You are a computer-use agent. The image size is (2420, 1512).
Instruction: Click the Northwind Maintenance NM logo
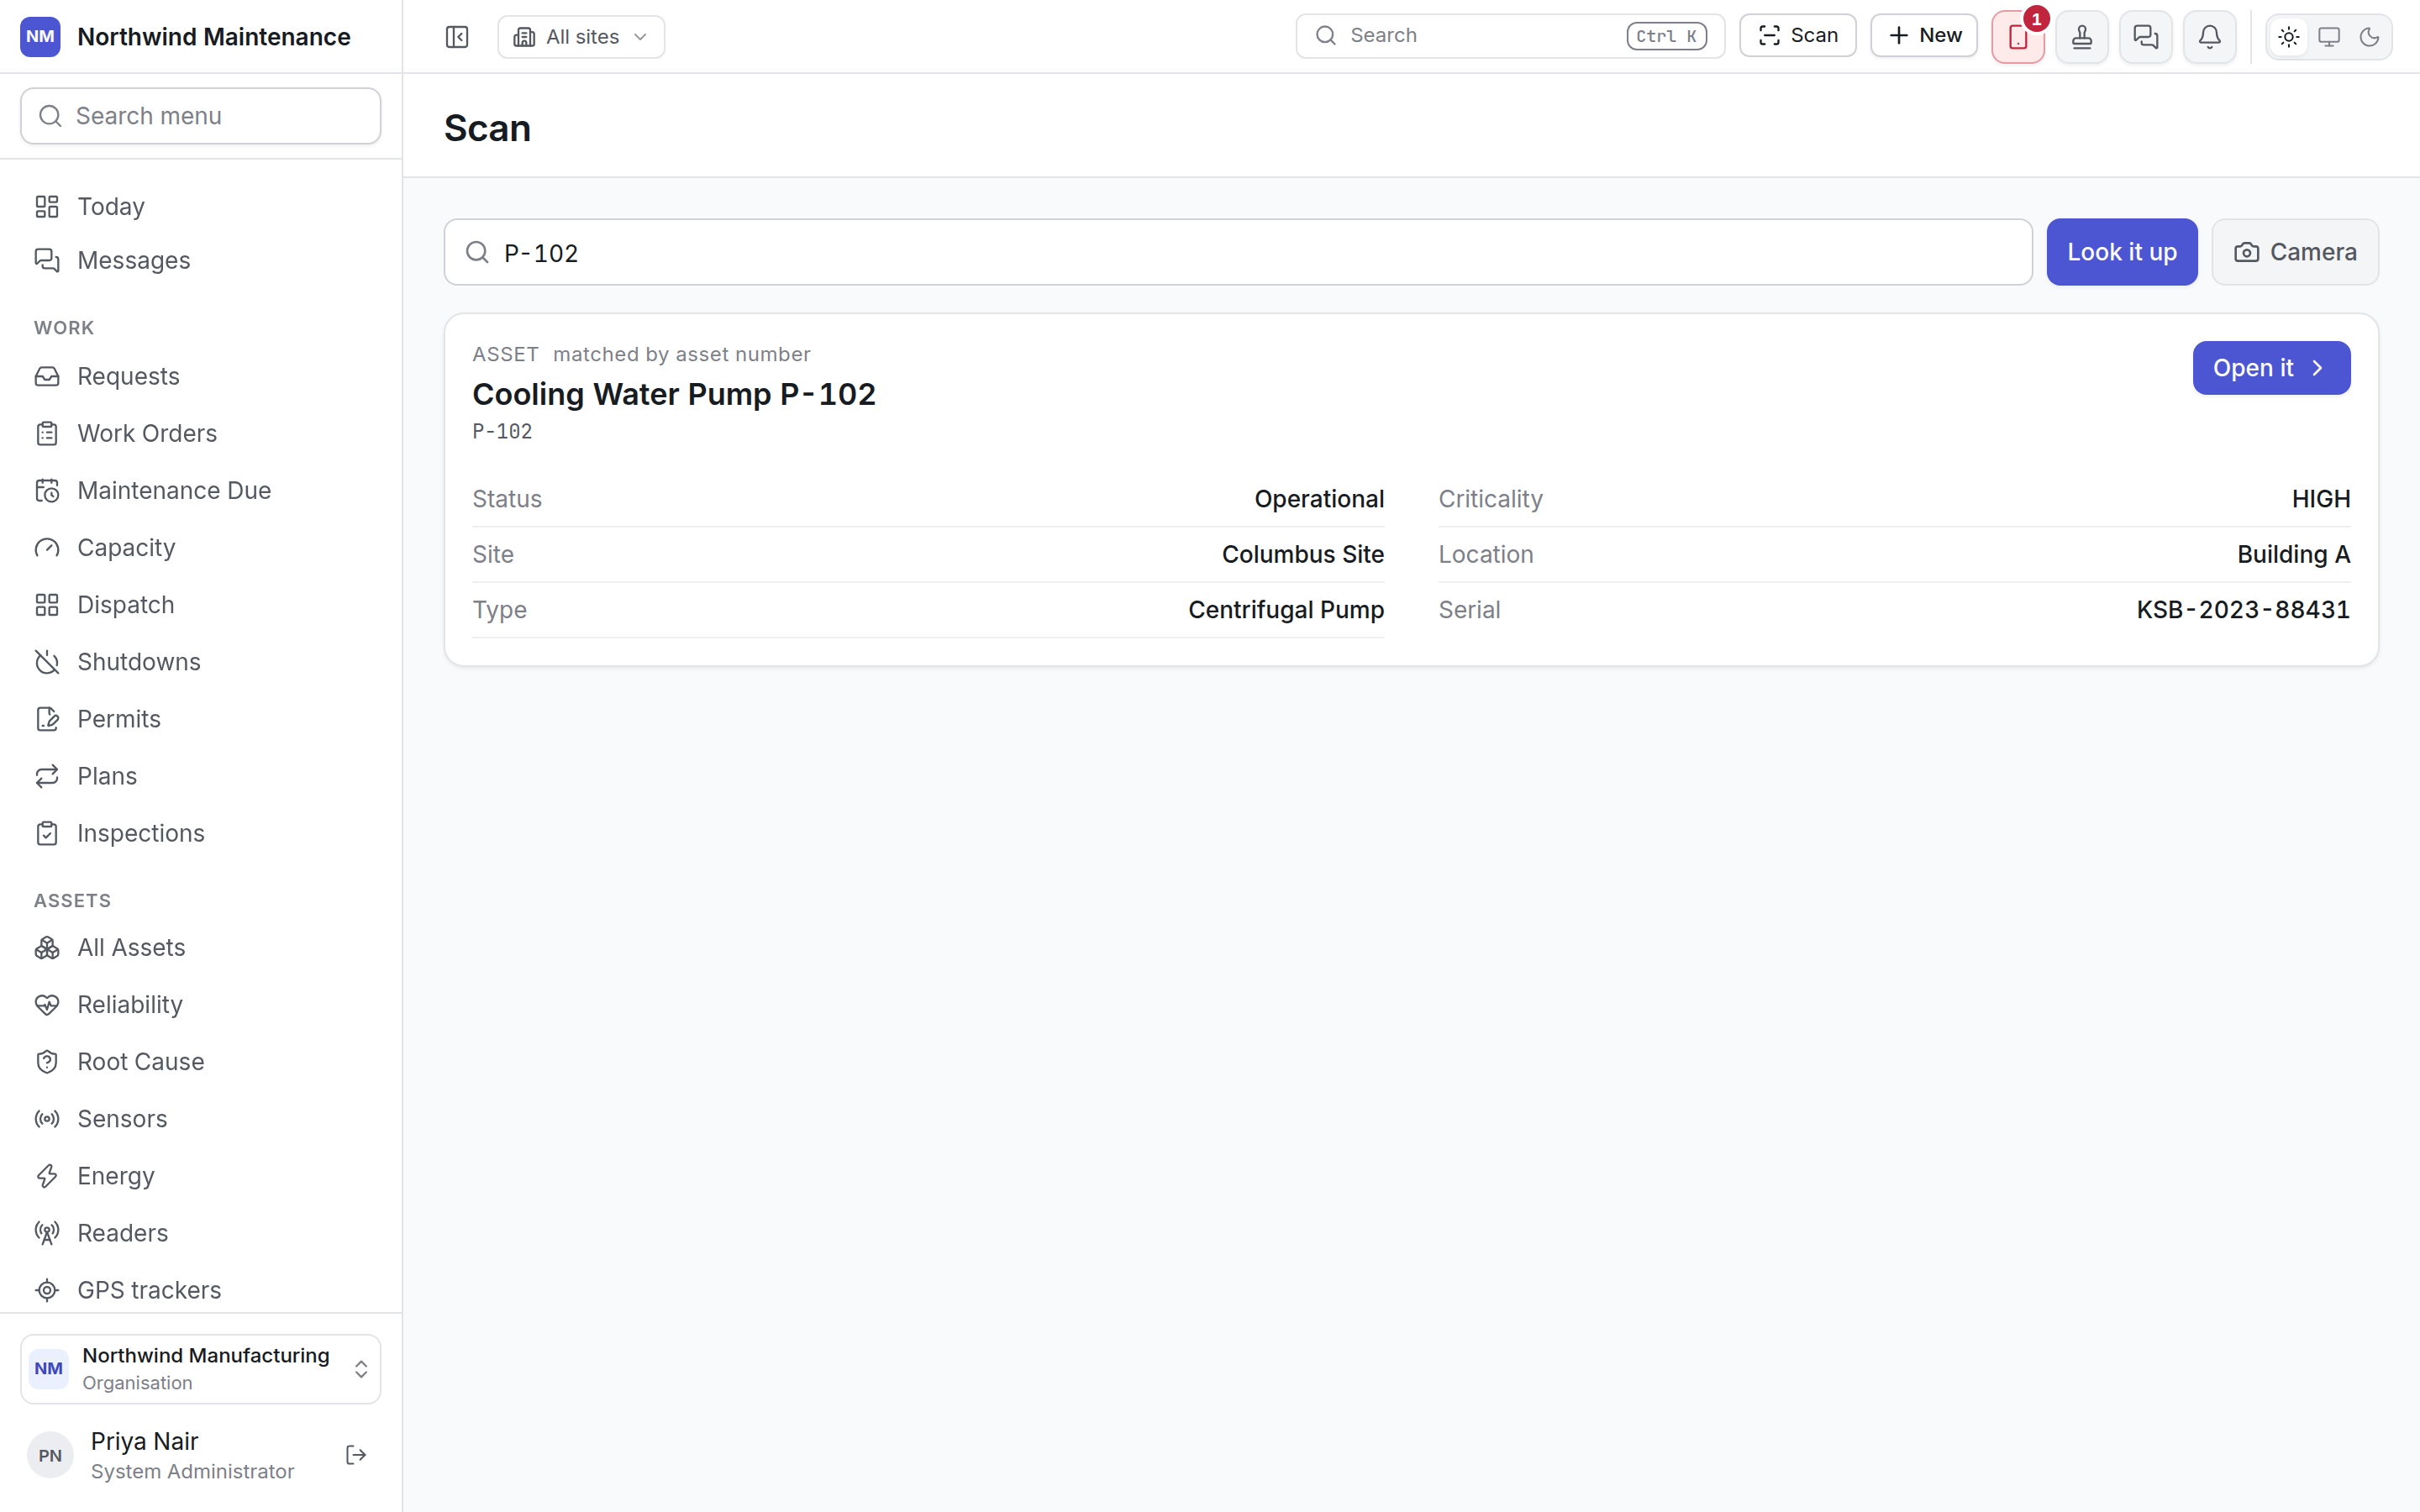click(x=40, y=37)
